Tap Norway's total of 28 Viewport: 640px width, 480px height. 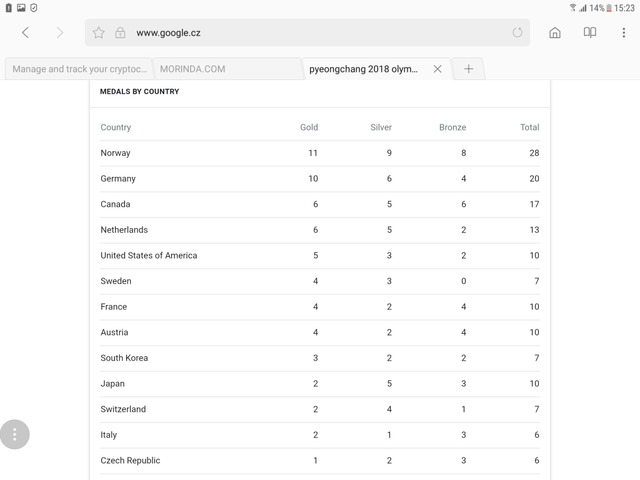[x=534, y=153]
